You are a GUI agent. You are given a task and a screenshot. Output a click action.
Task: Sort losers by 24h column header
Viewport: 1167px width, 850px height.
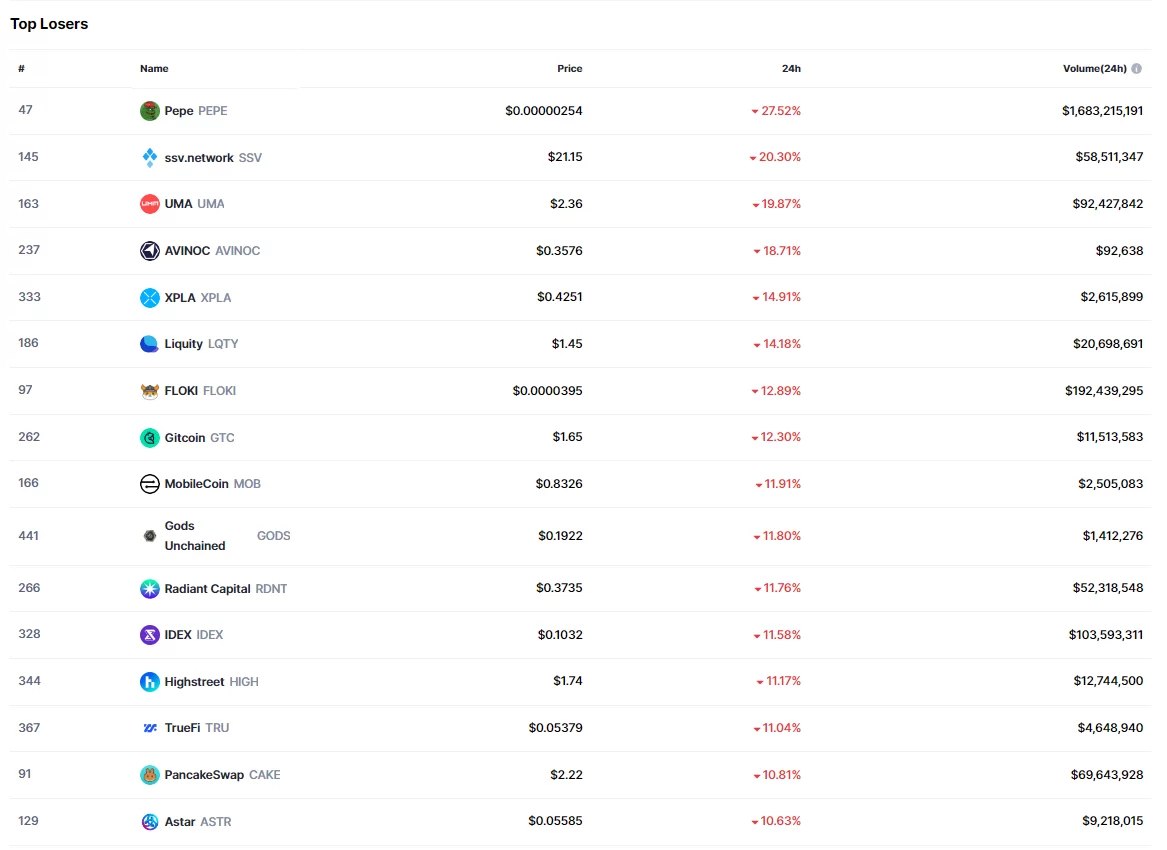pyautogui.click(x=791, y=69)
